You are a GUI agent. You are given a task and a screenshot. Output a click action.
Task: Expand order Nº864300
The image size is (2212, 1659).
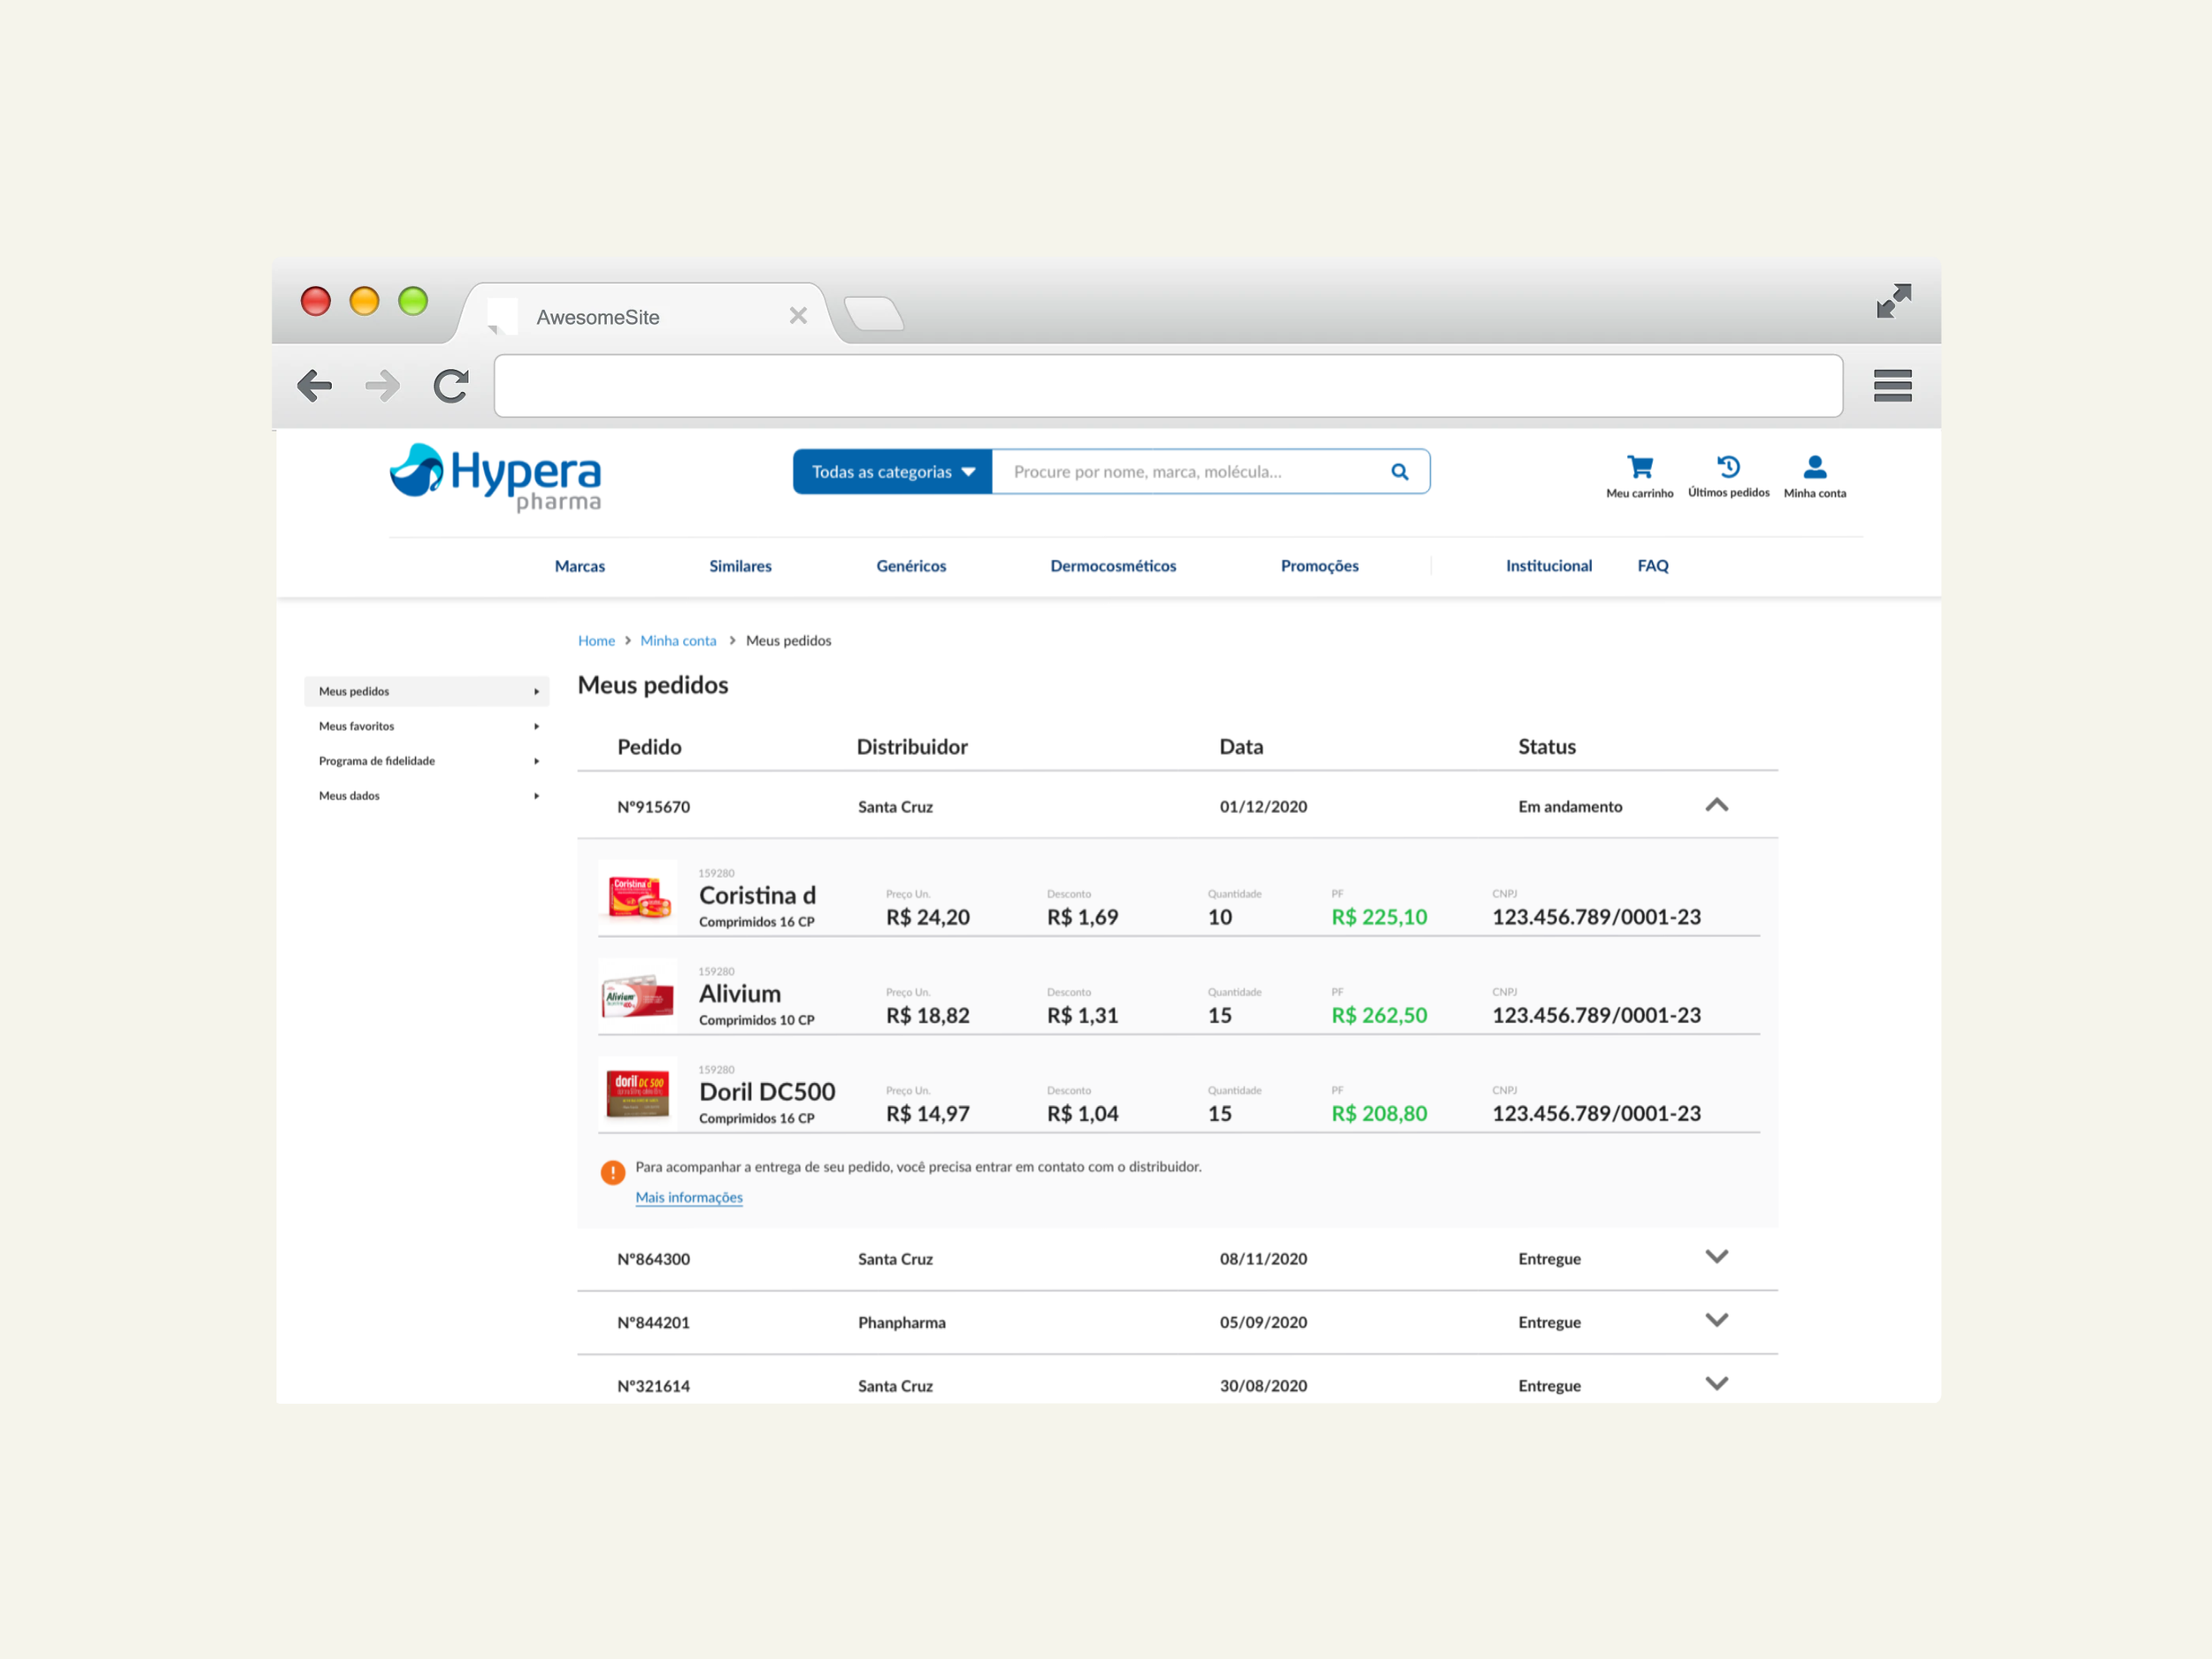tap(1716, 1258)
